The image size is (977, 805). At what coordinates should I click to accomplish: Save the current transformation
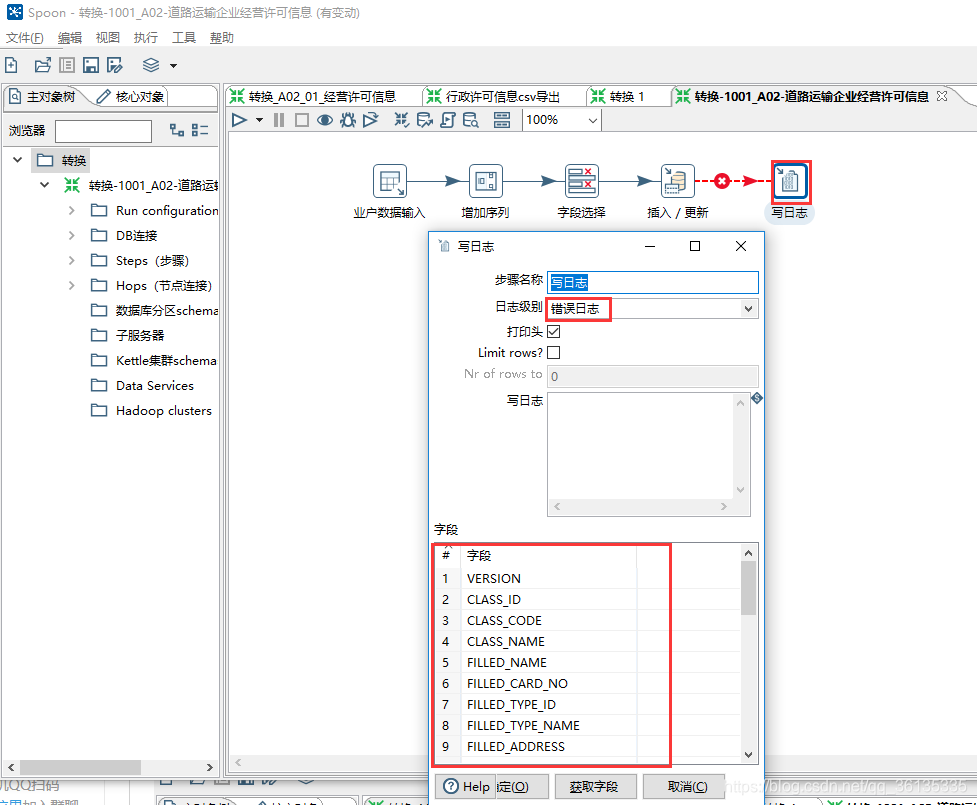(91, 65)
